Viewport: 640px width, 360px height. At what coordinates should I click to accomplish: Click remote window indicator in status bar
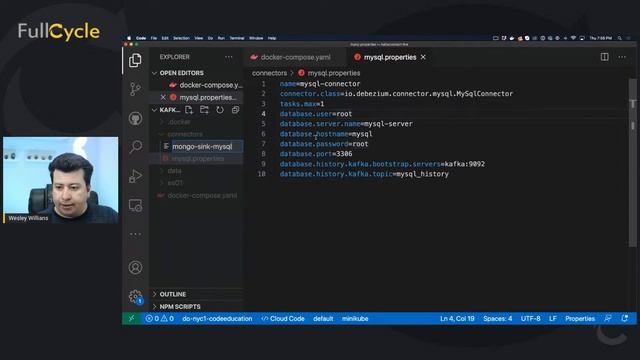click(x=131, y=318)
